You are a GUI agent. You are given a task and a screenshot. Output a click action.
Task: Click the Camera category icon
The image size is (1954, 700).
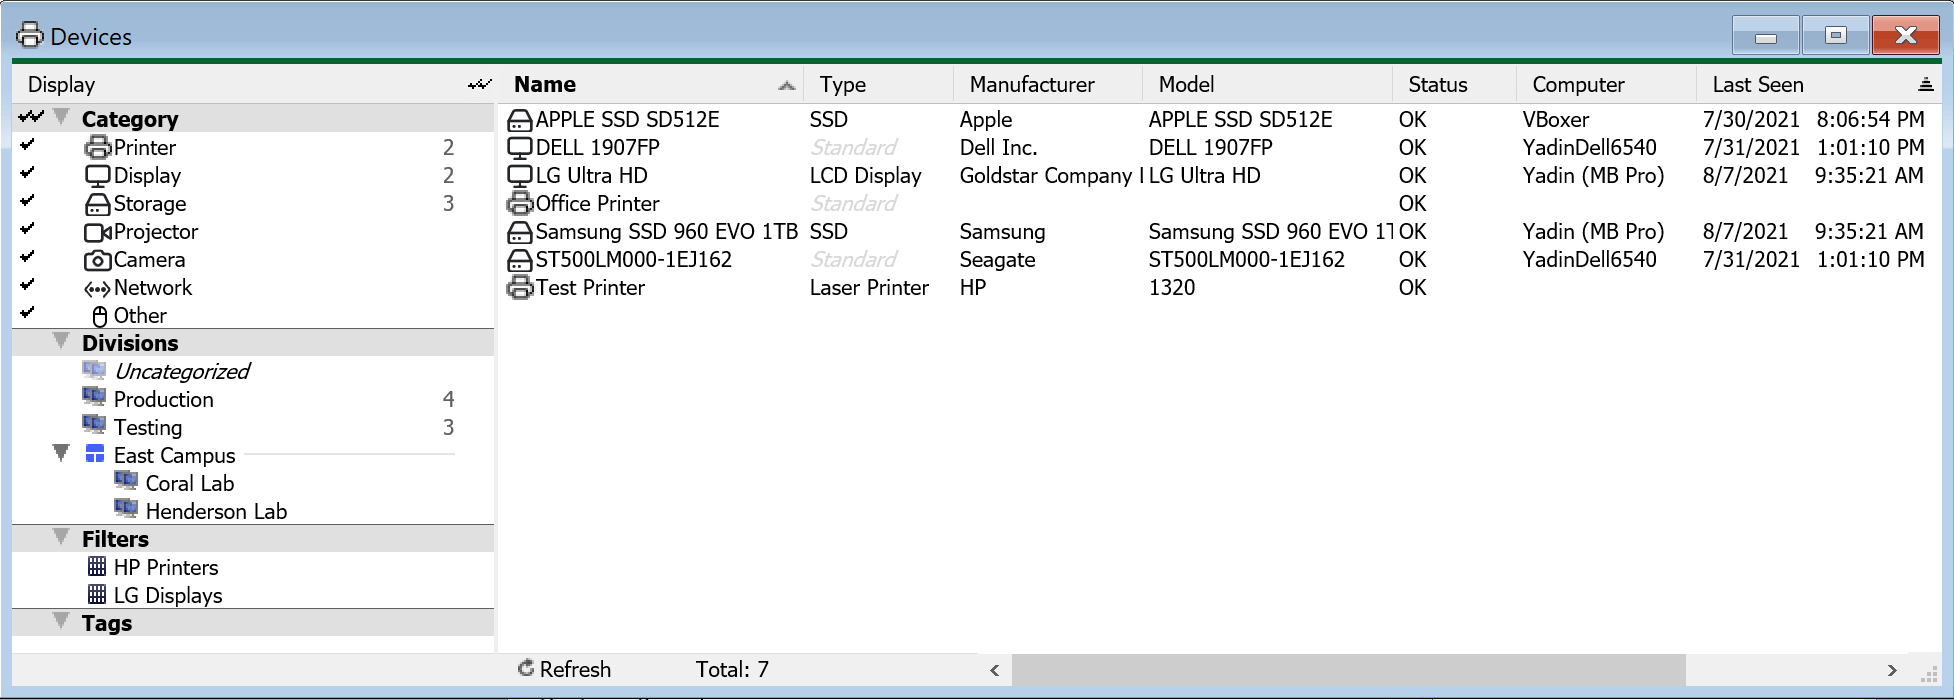98,260
